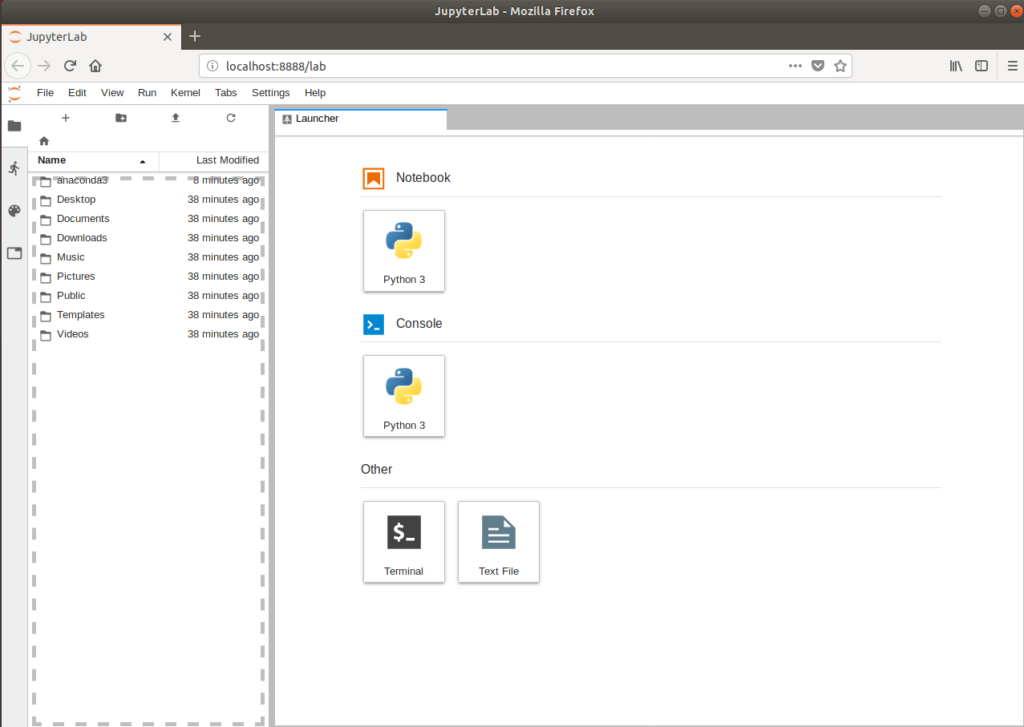
Task: Upload files using the upload icon
Action: (175, 117)
